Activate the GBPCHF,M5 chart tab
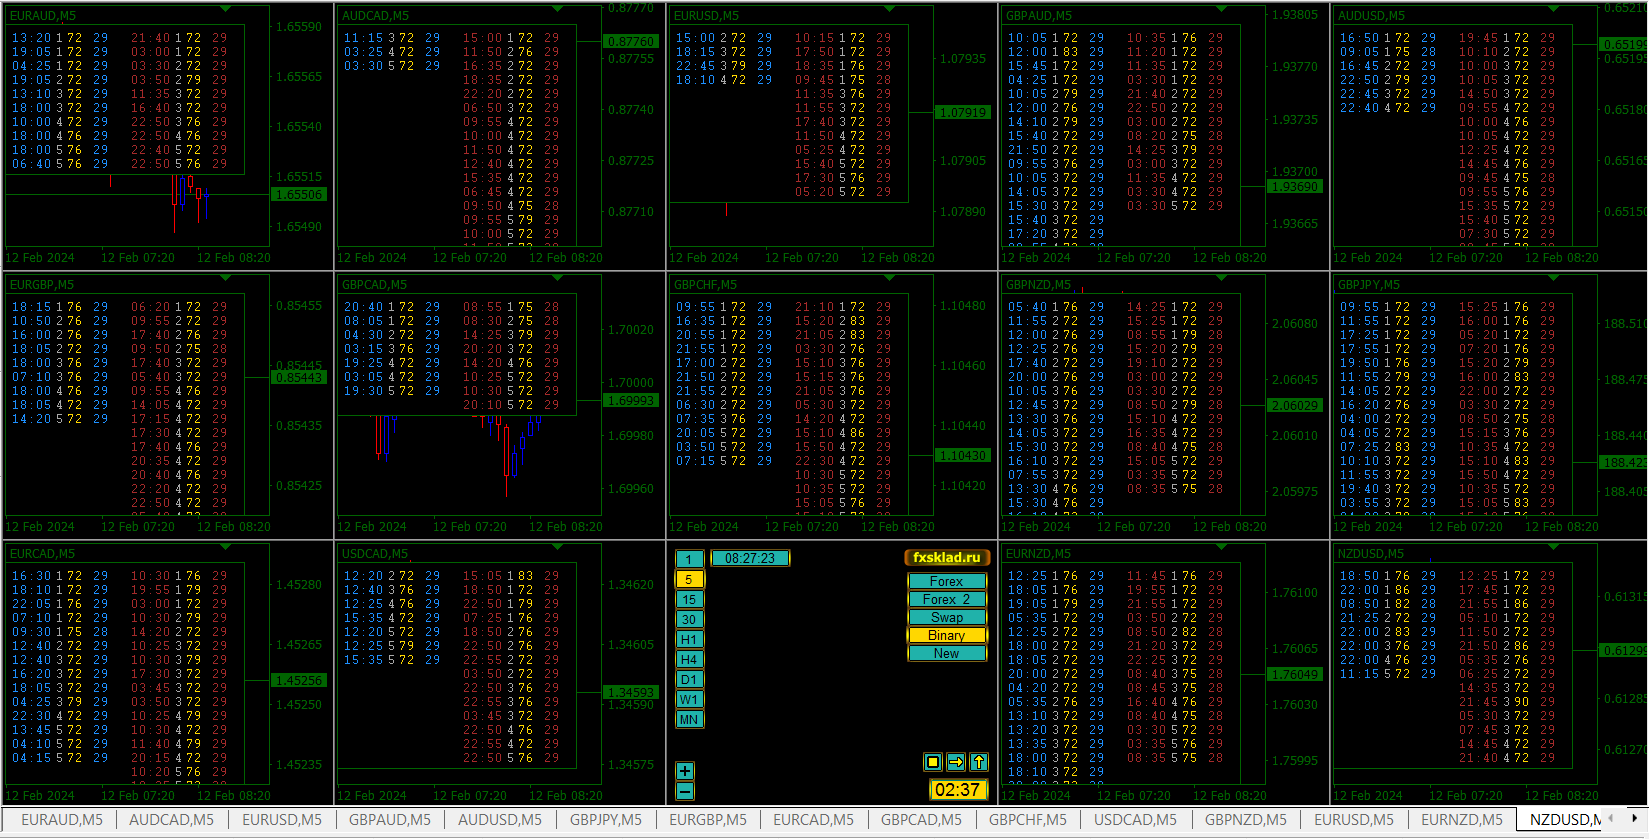The image size is (1649, 839). (x=1028, y=820)
